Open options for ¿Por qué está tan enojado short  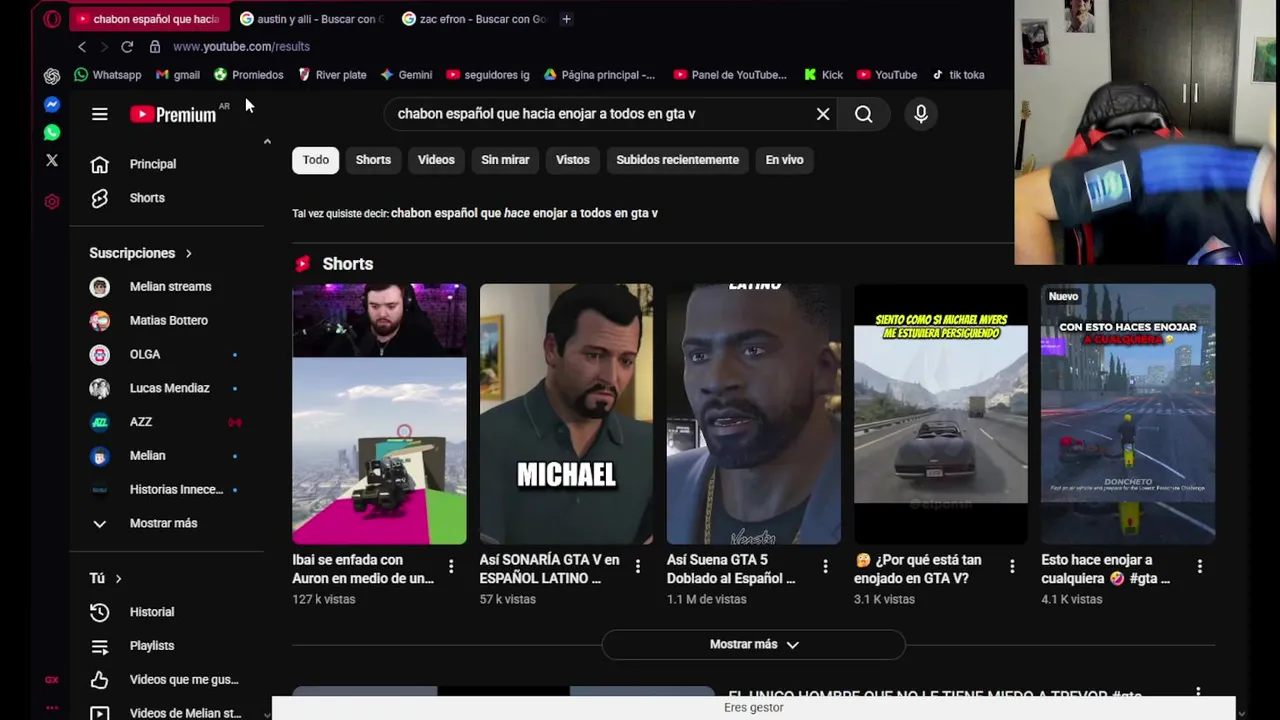pyautogui.click(x=1012, y=567)
